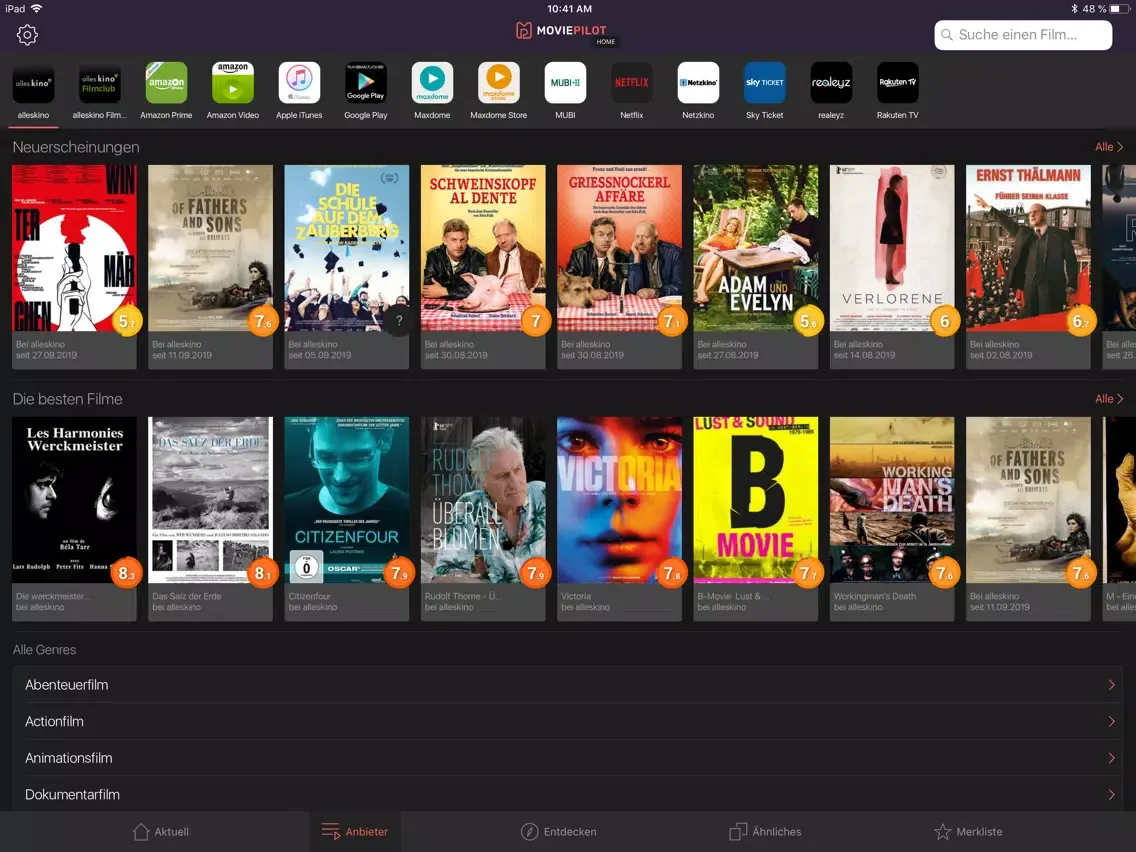
Task: Open the settings gear icon
Action: 27,35
